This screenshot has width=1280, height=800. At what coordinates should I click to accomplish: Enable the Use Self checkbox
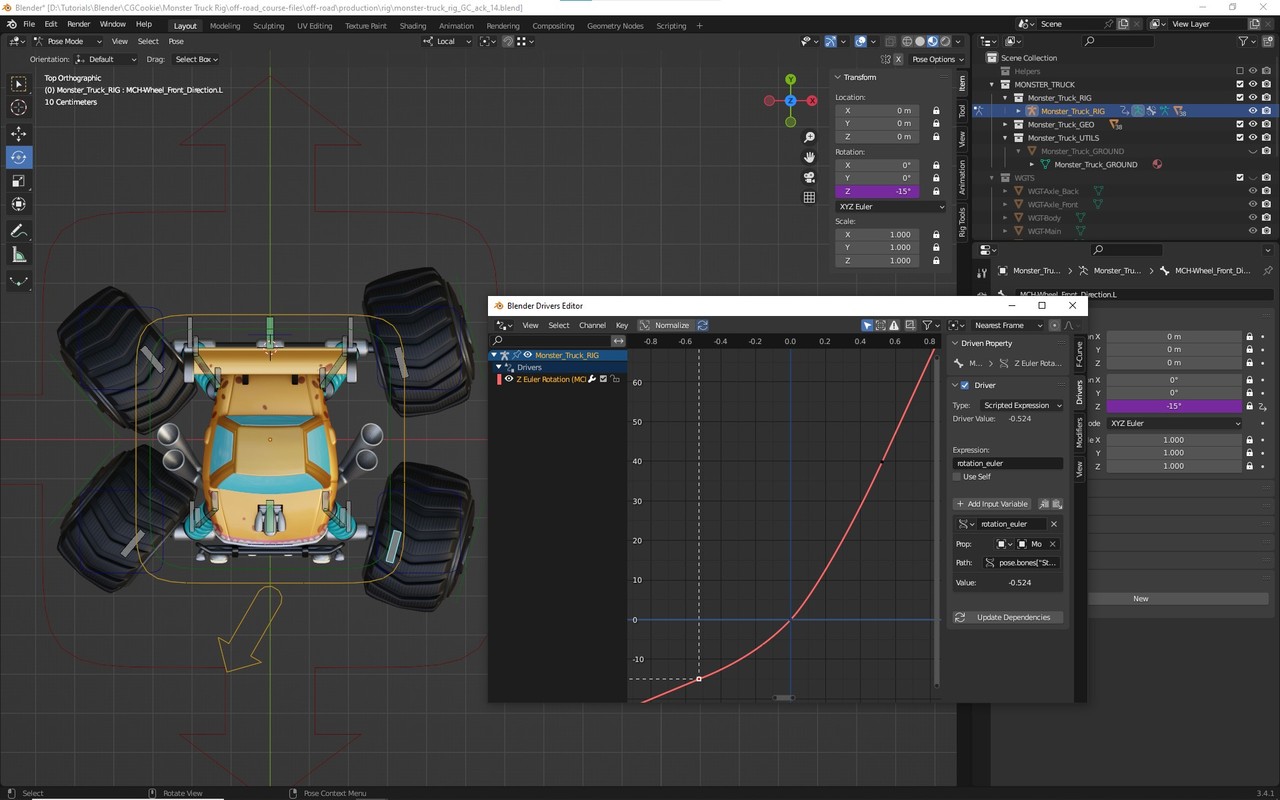click(957, 477)
